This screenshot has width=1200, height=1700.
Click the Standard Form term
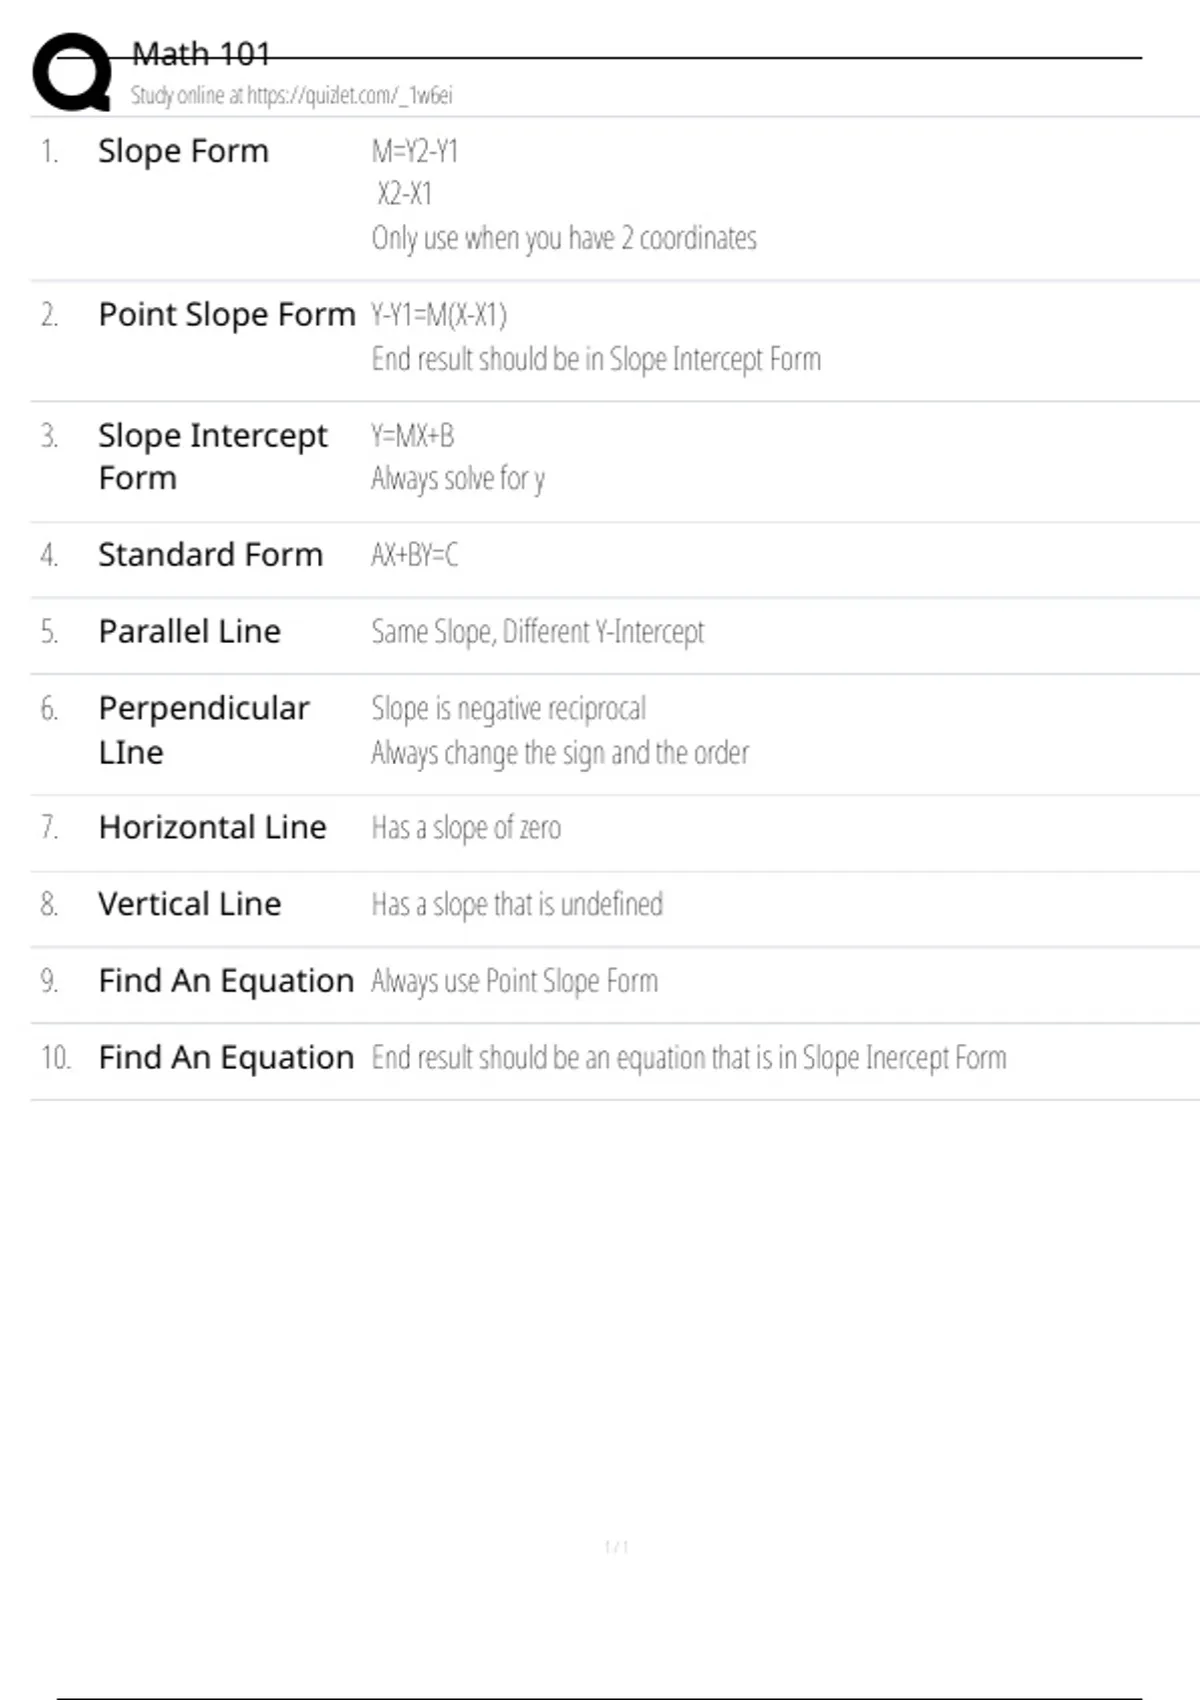pyautogui.click(x=210, y=555)
